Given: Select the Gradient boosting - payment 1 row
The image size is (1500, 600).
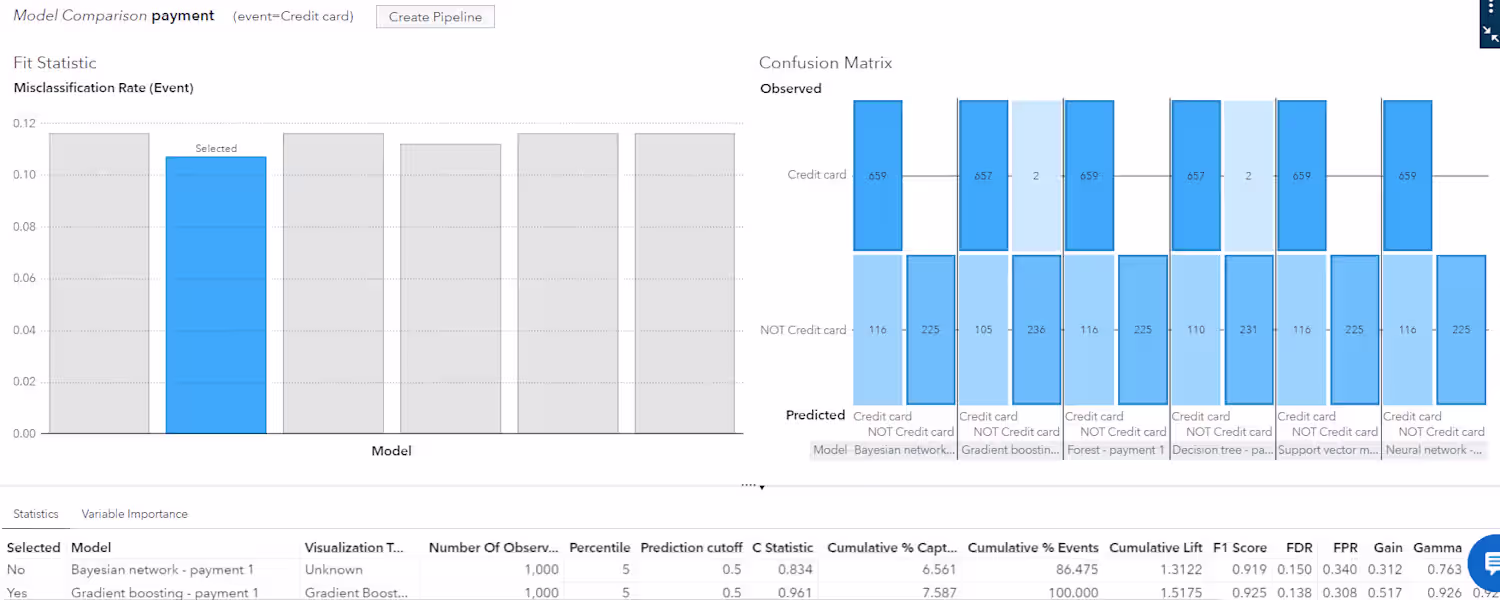Looking at the screenshot, I should (164, 593).
